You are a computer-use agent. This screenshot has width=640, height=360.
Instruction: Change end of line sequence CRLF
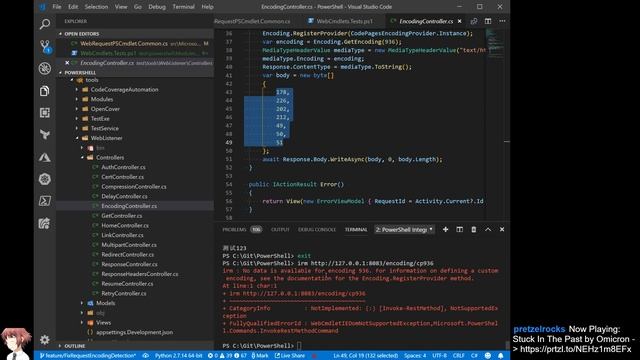pyautogui.click(x=458, y=356)
